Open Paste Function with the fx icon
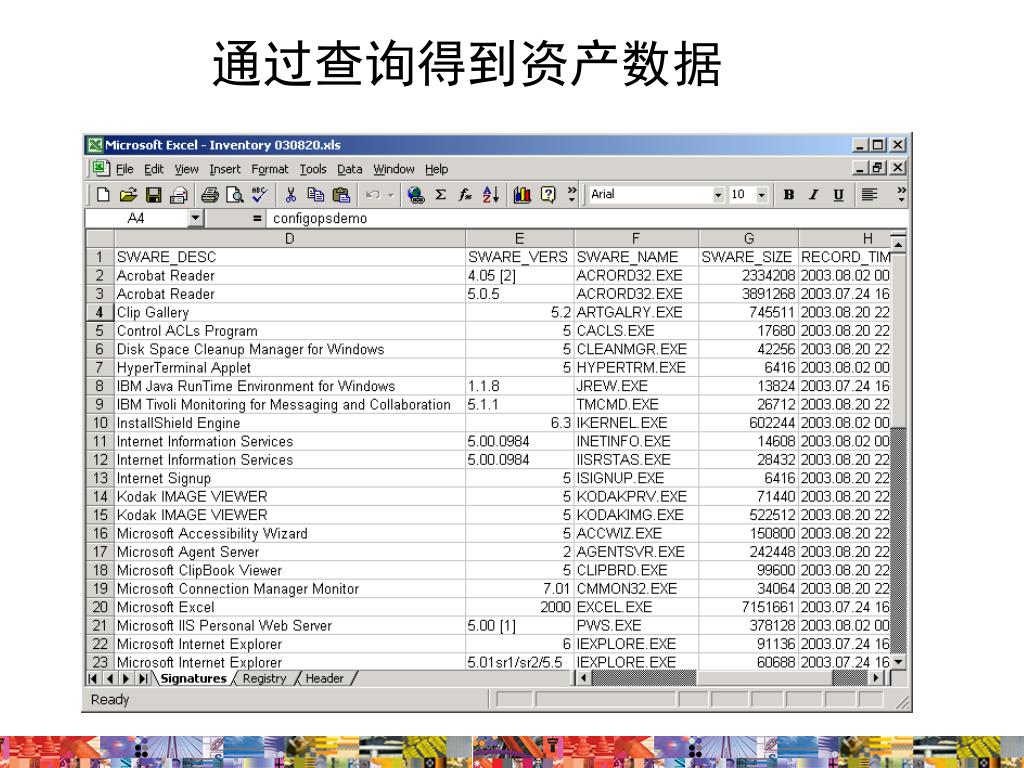Image resolution: width=1024 pixels, height=768 pixels. tap(465, 195)
